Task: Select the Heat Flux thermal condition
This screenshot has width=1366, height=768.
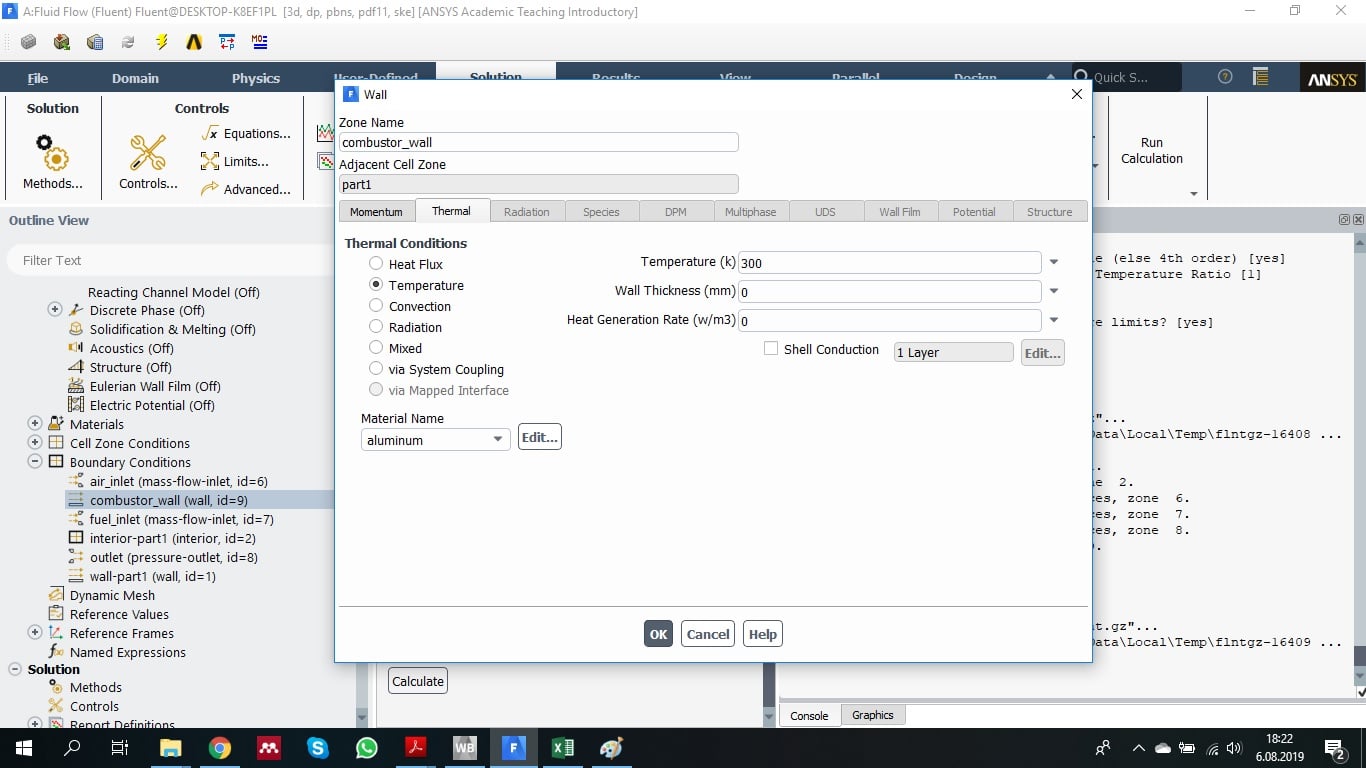Action: (376, 264)
